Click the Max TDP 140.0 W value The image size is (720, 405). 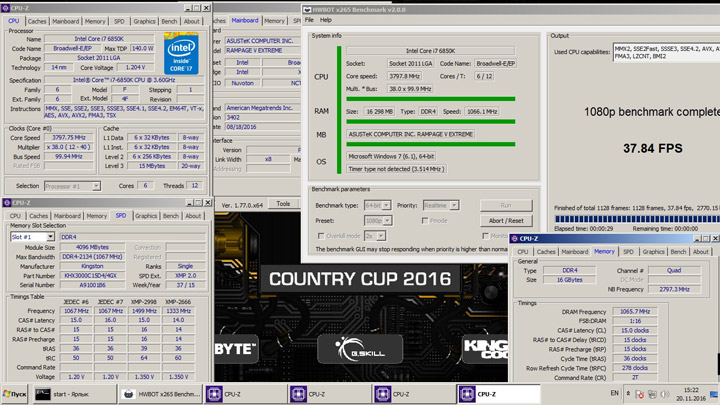click(x=143, y=48)
